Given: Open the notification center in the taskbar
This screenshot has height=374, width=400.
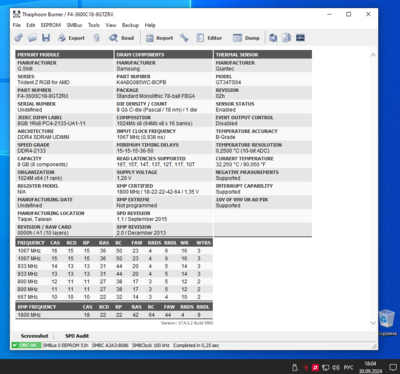Looking at the screenshot, I should [x=393, y=367].
